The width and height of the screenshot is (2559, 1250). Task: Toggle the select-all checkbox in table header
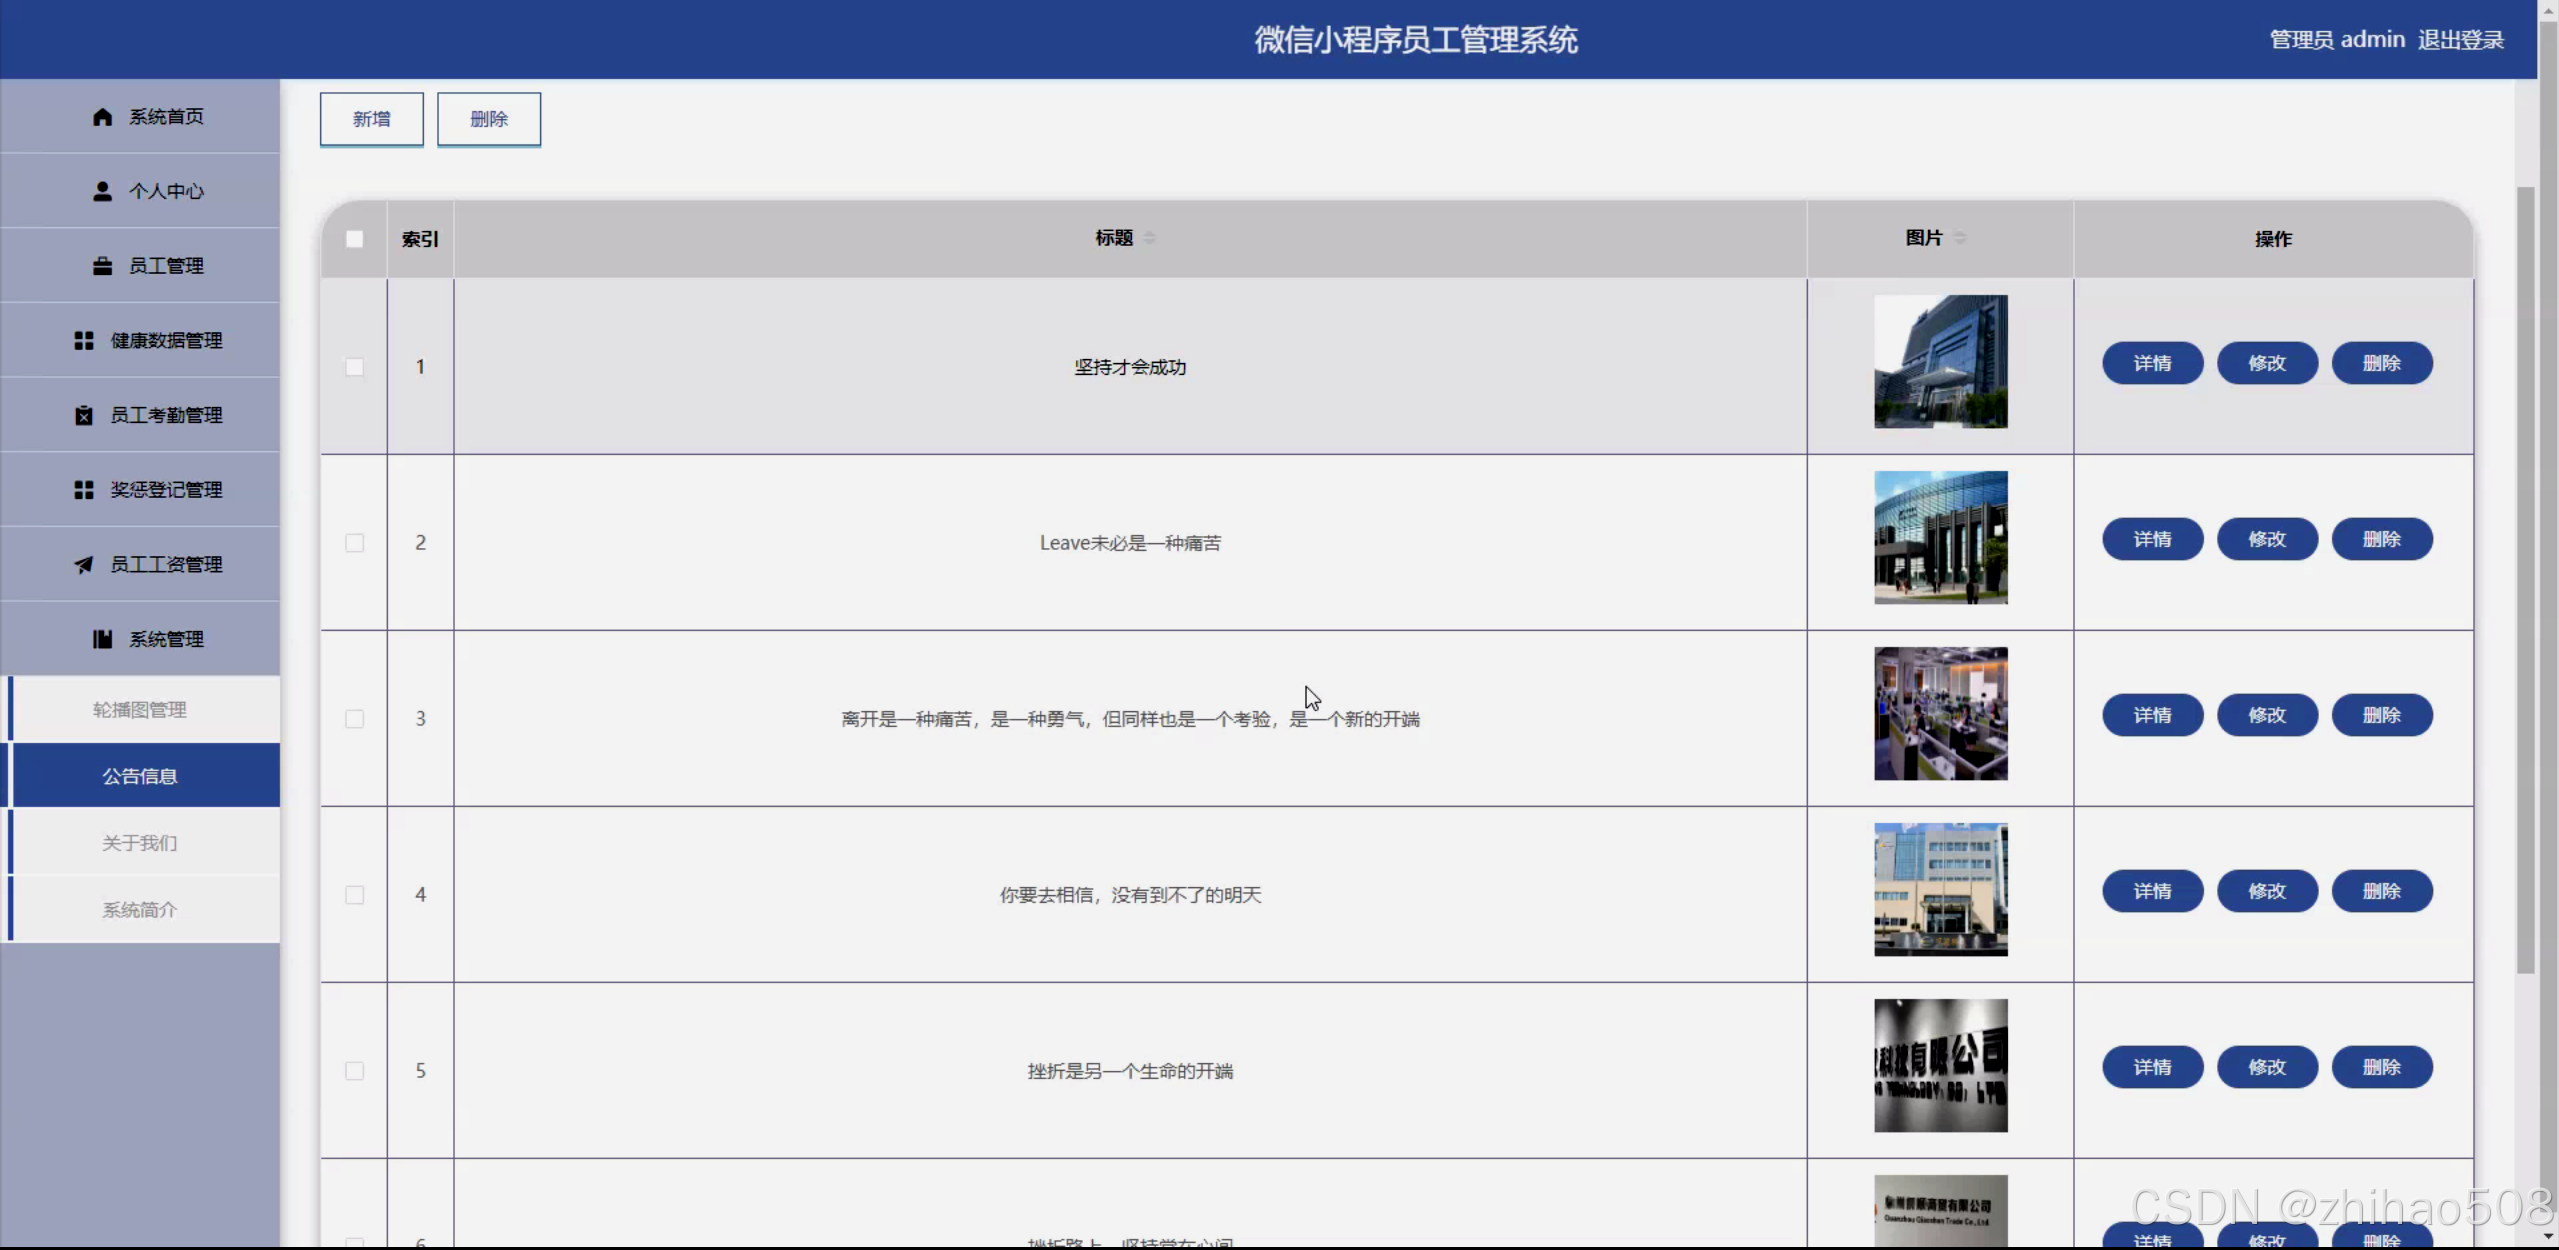point(354,239)
